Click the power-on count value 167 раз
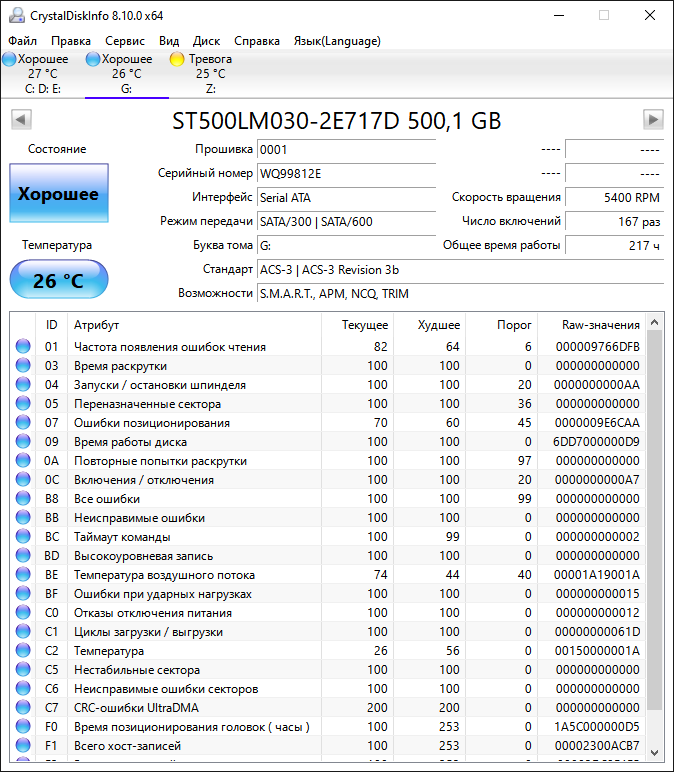The height and width of the screenshot is (772, 674). click(x=614, y=222)
